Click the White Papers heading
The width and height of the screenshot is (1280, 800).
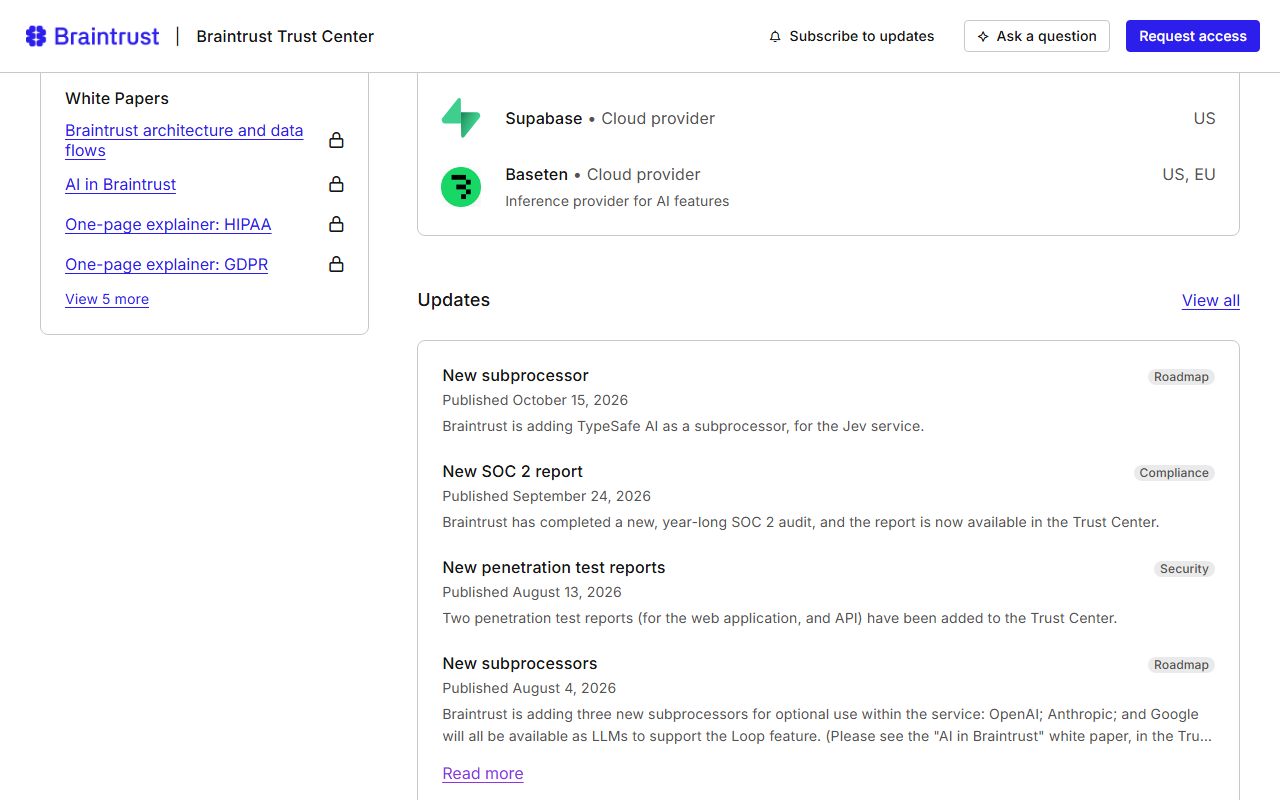tap(117, 98)
